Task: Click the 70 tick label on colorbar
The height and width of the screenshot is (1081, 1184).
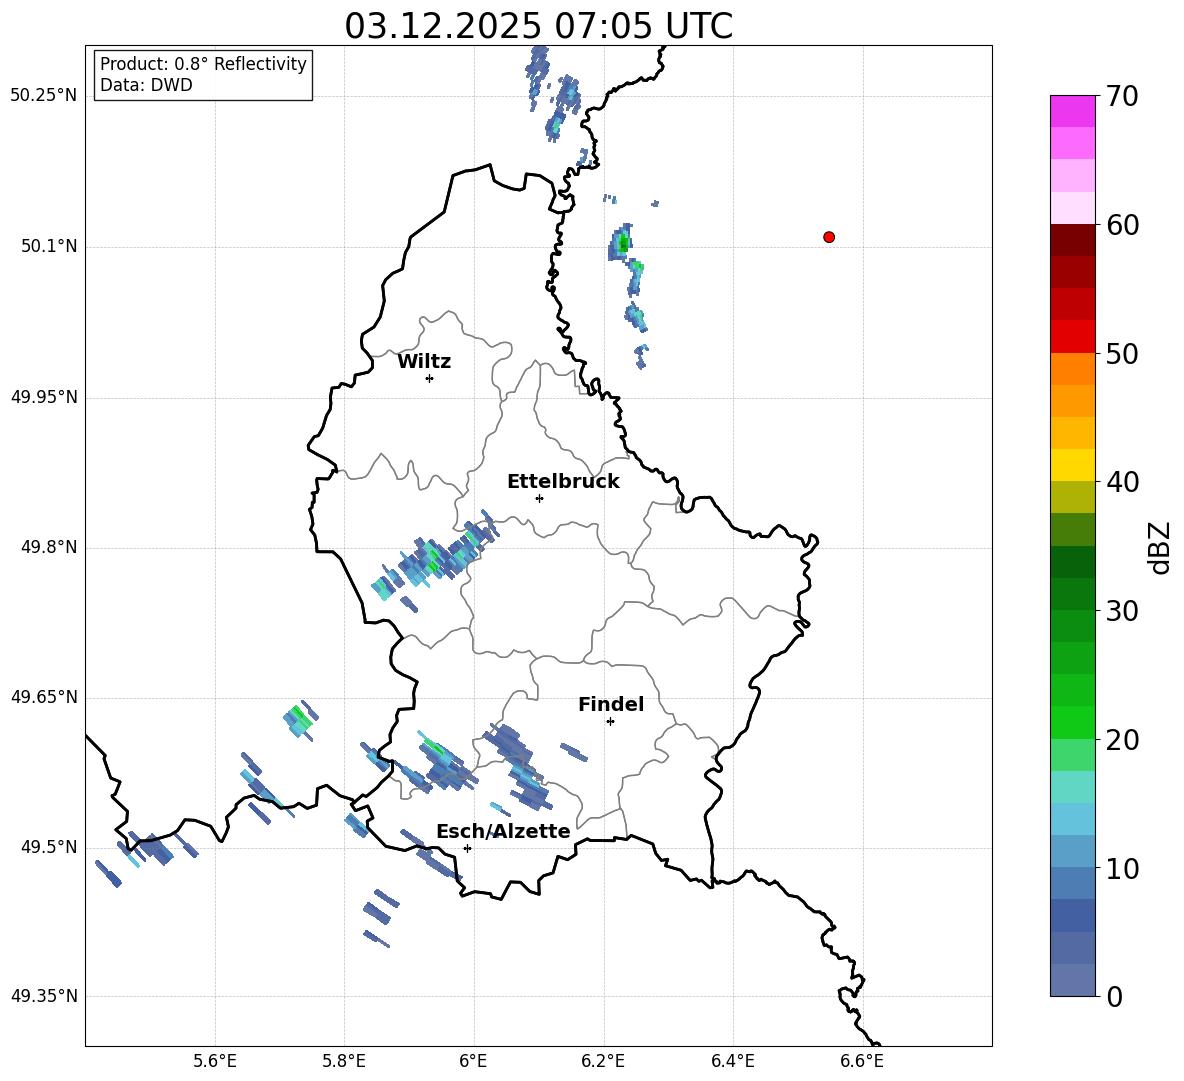Action: [x=1122, y=97]
